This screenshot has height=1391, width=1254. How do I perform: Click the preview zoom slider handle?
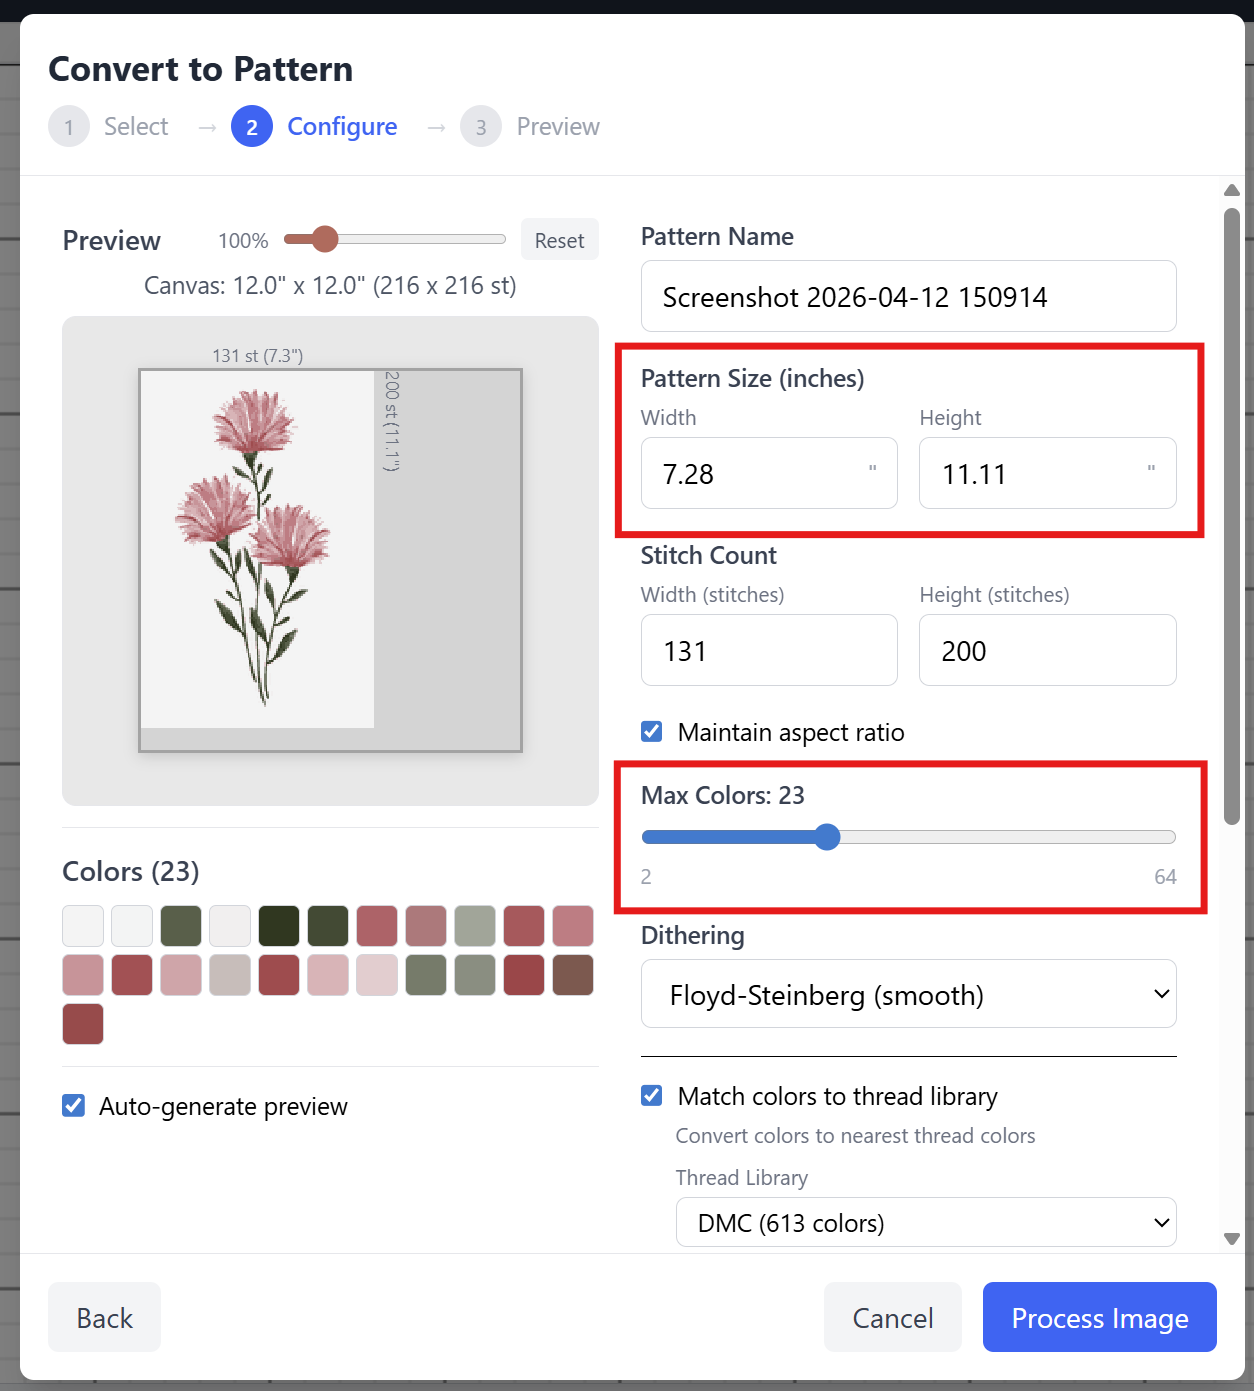click(x=325, y=239)
